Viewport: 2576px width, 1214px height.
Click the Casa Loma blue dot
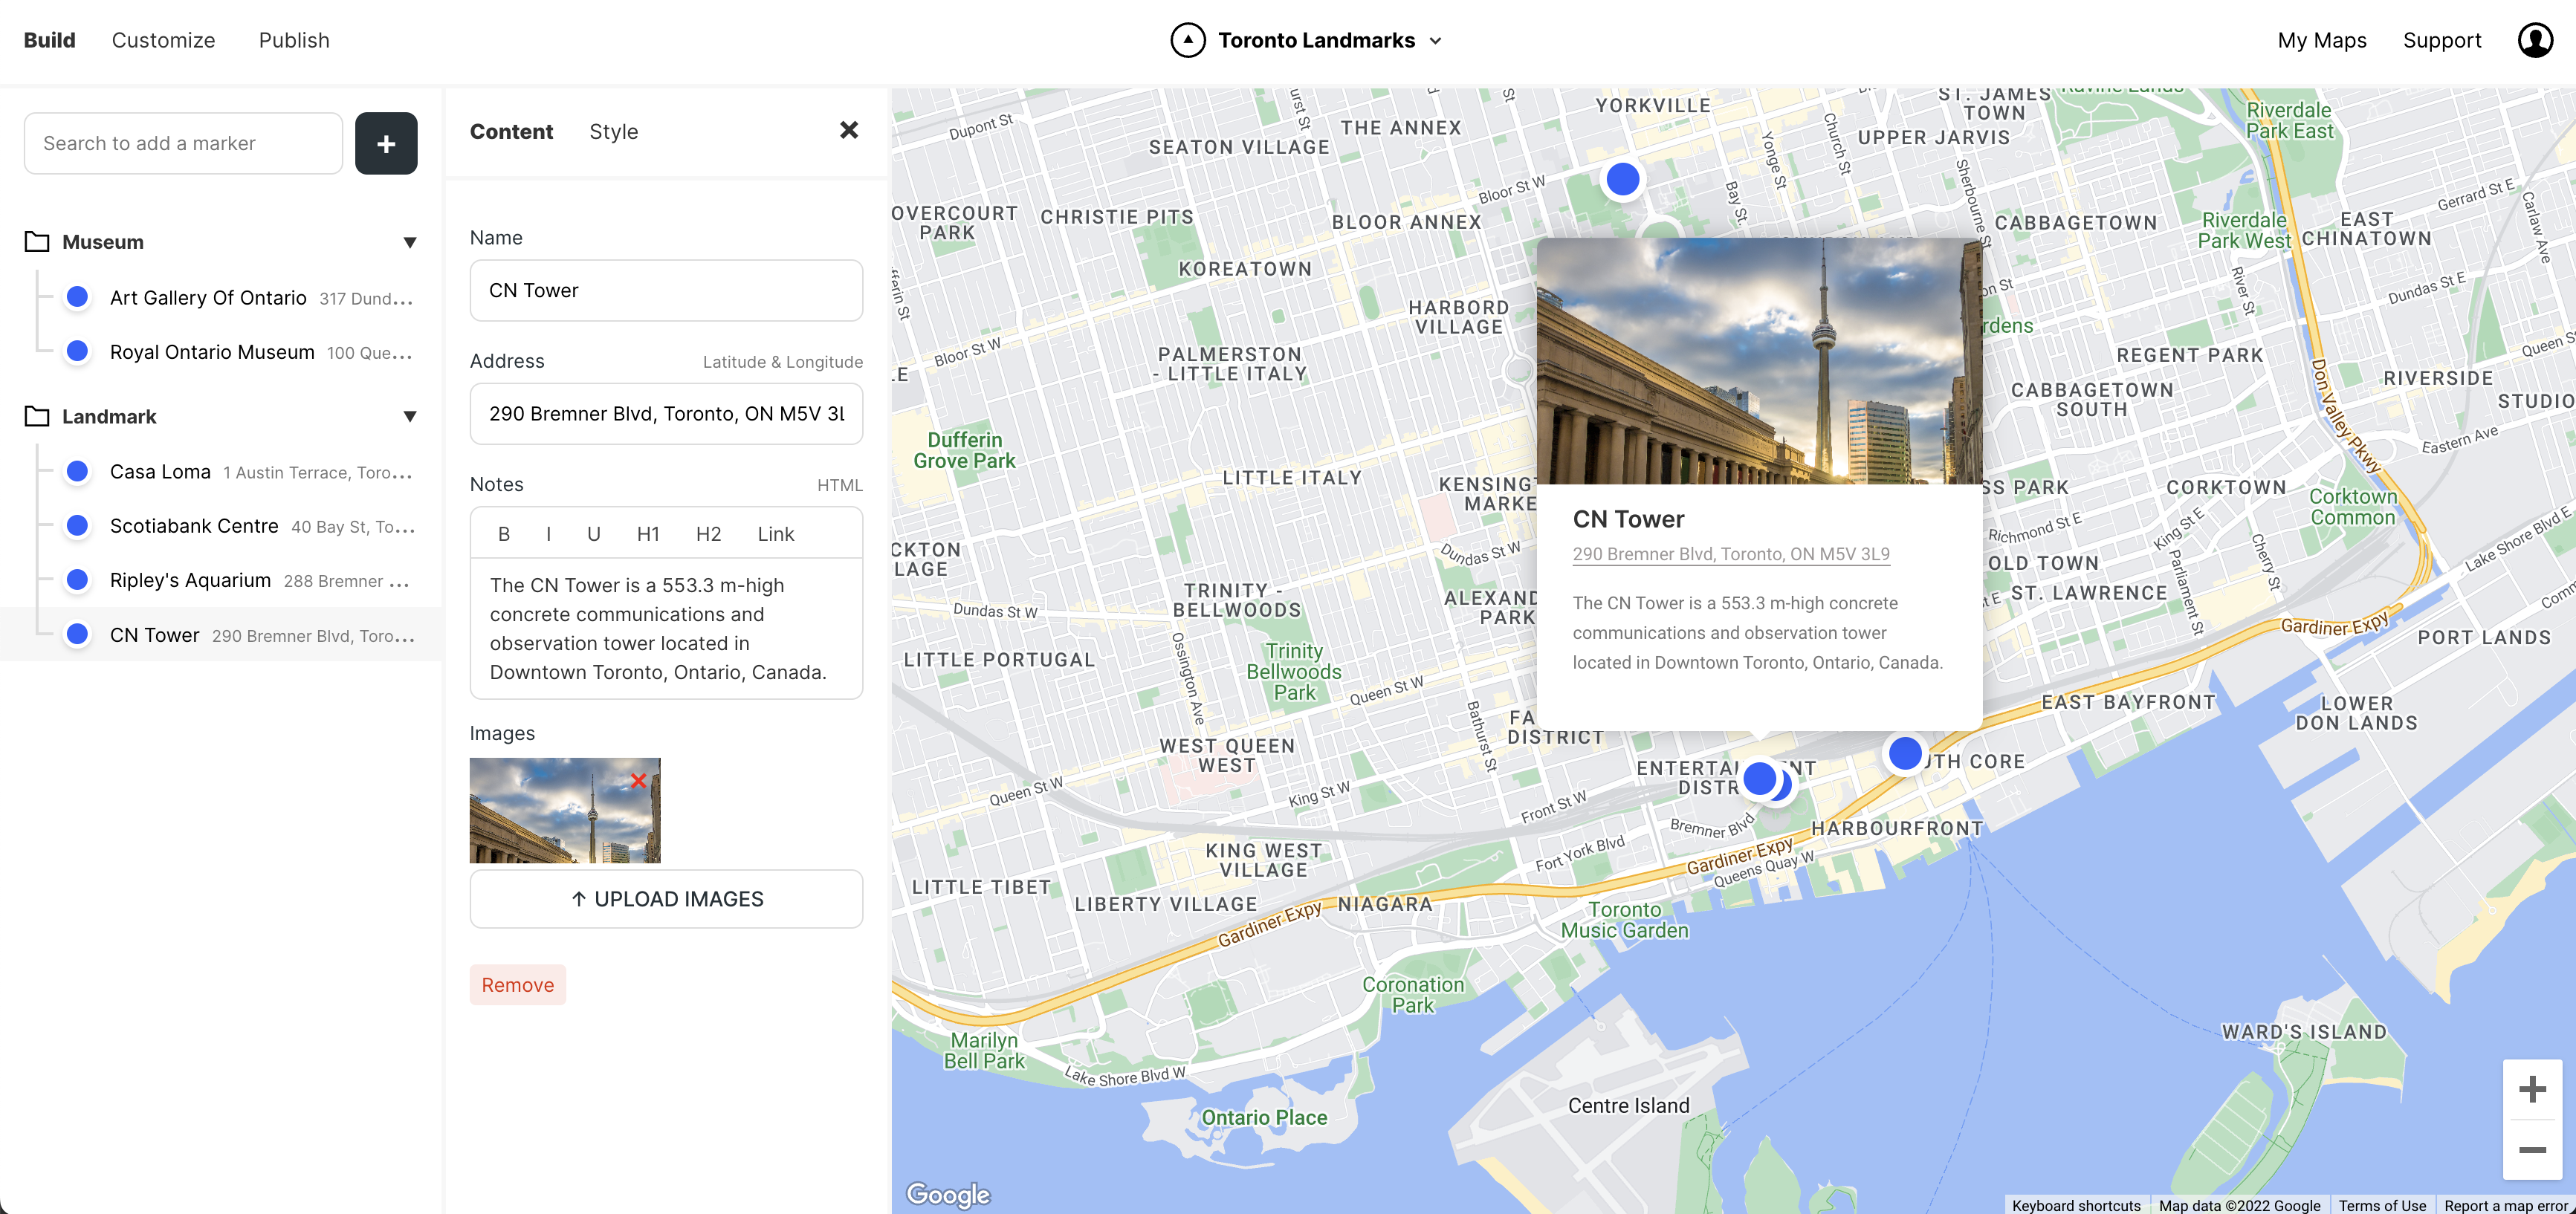(77, 471)
